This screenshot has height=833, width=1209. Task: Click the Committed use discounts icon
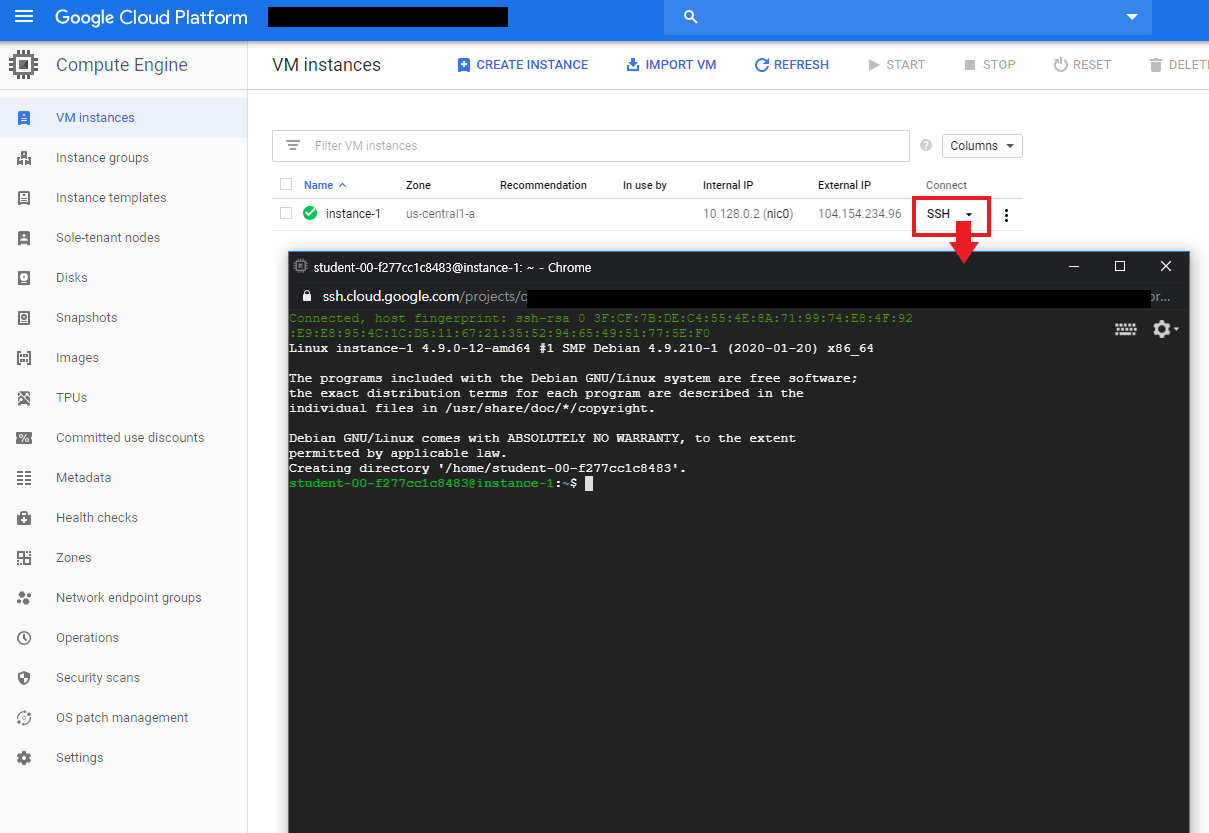(24, 438)
